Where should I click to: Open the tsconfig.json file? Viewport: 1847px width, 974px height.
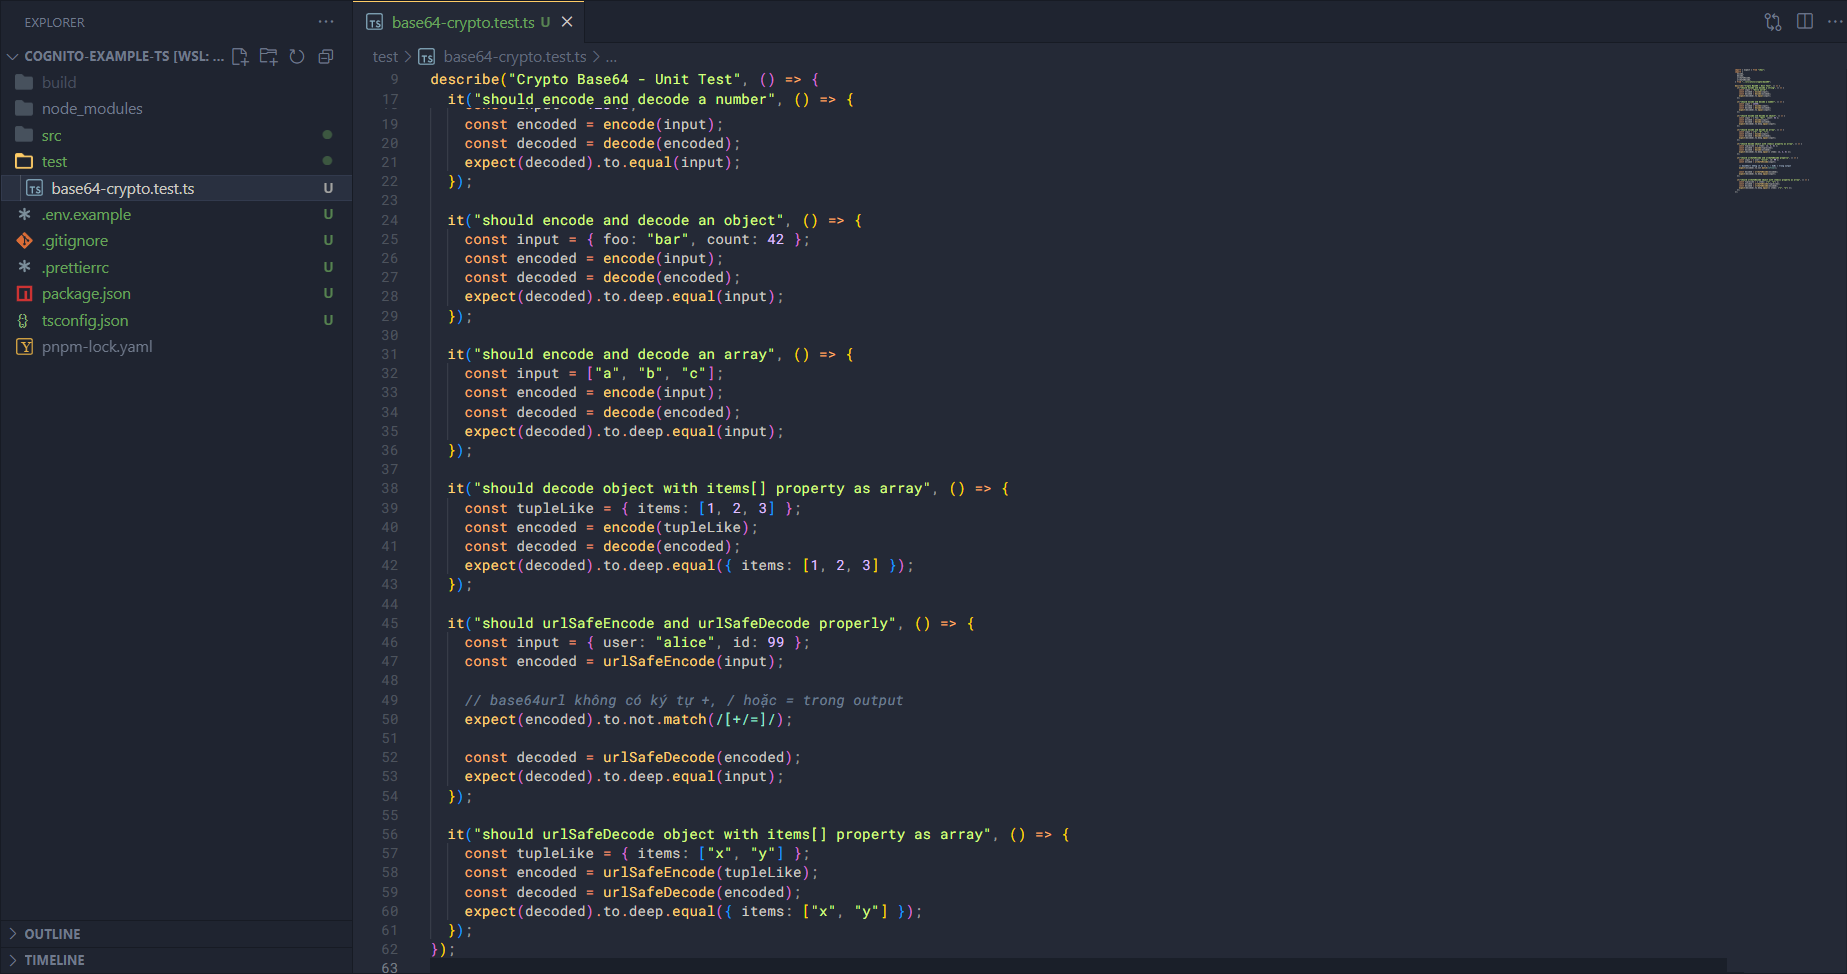[85, 321]
